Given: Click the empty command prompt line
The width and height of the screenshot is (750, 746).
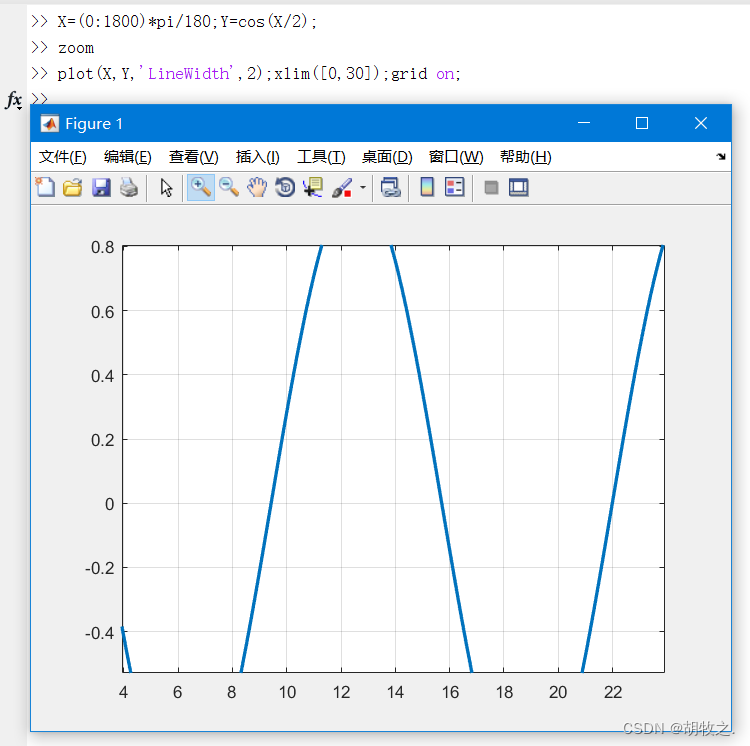Looking at the screenshot, I should point(40,99).
